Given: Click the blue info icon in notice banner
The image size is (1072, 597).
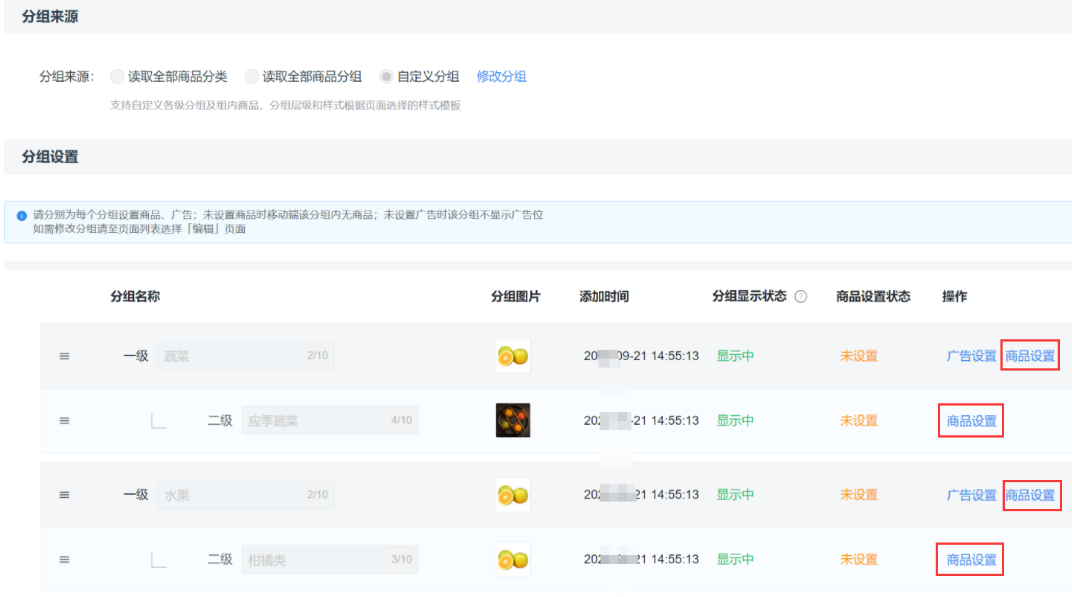Looking at the screenshot, I should tap(22, 215).
